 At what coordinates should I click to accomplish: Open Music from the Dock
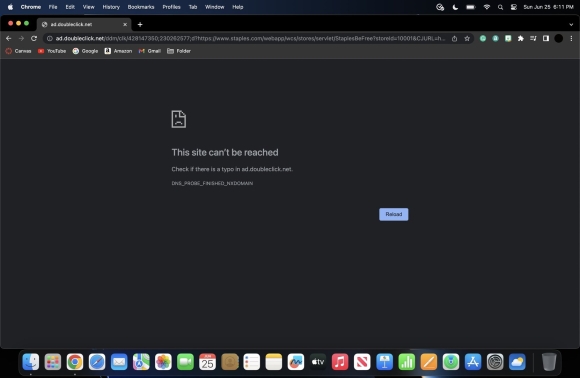pyautogui.click(x=340, y=362)
